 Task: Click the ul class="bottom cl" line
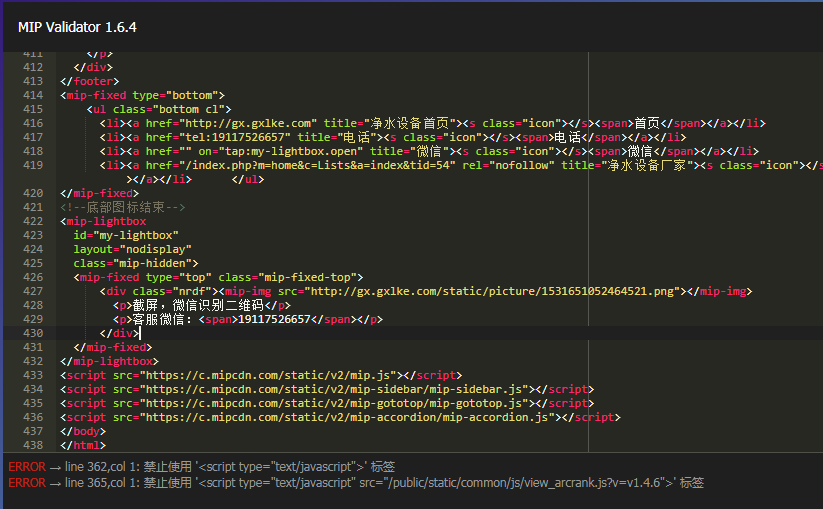pos(159,109)
